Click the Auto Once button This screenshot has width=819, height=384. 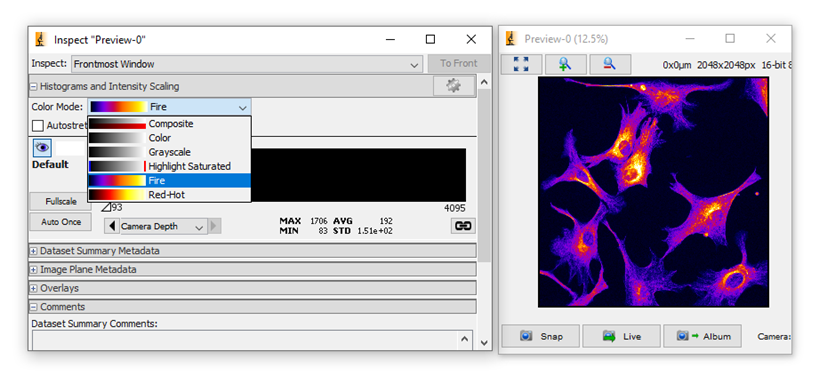coord(61,222)
